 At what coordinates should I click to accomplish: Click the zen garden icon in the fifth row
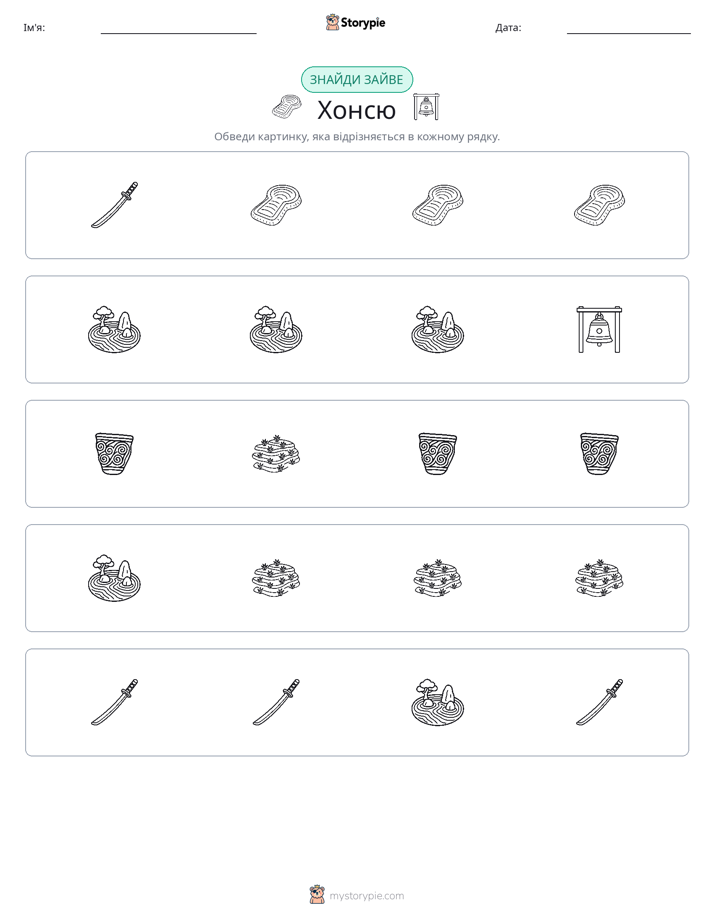click(438, 702)
